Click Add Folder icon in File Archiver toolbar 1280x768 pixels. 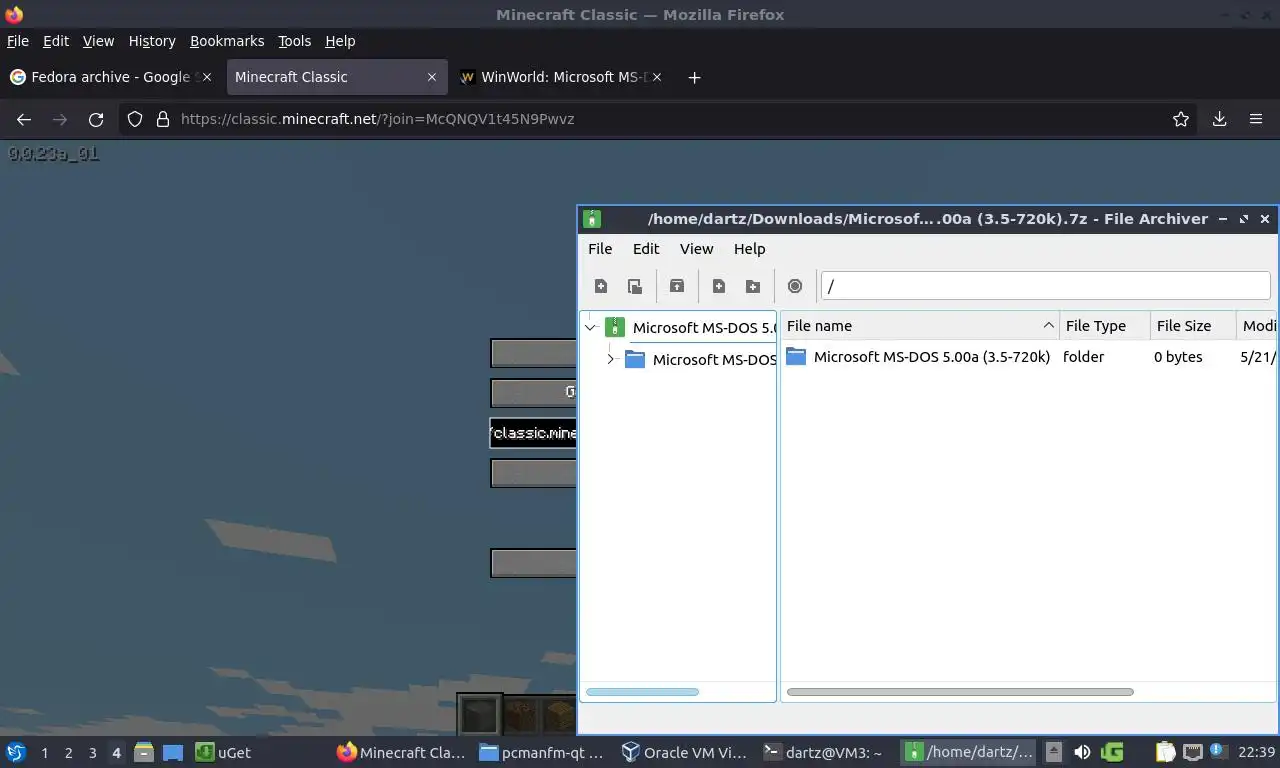pos(753,286)
